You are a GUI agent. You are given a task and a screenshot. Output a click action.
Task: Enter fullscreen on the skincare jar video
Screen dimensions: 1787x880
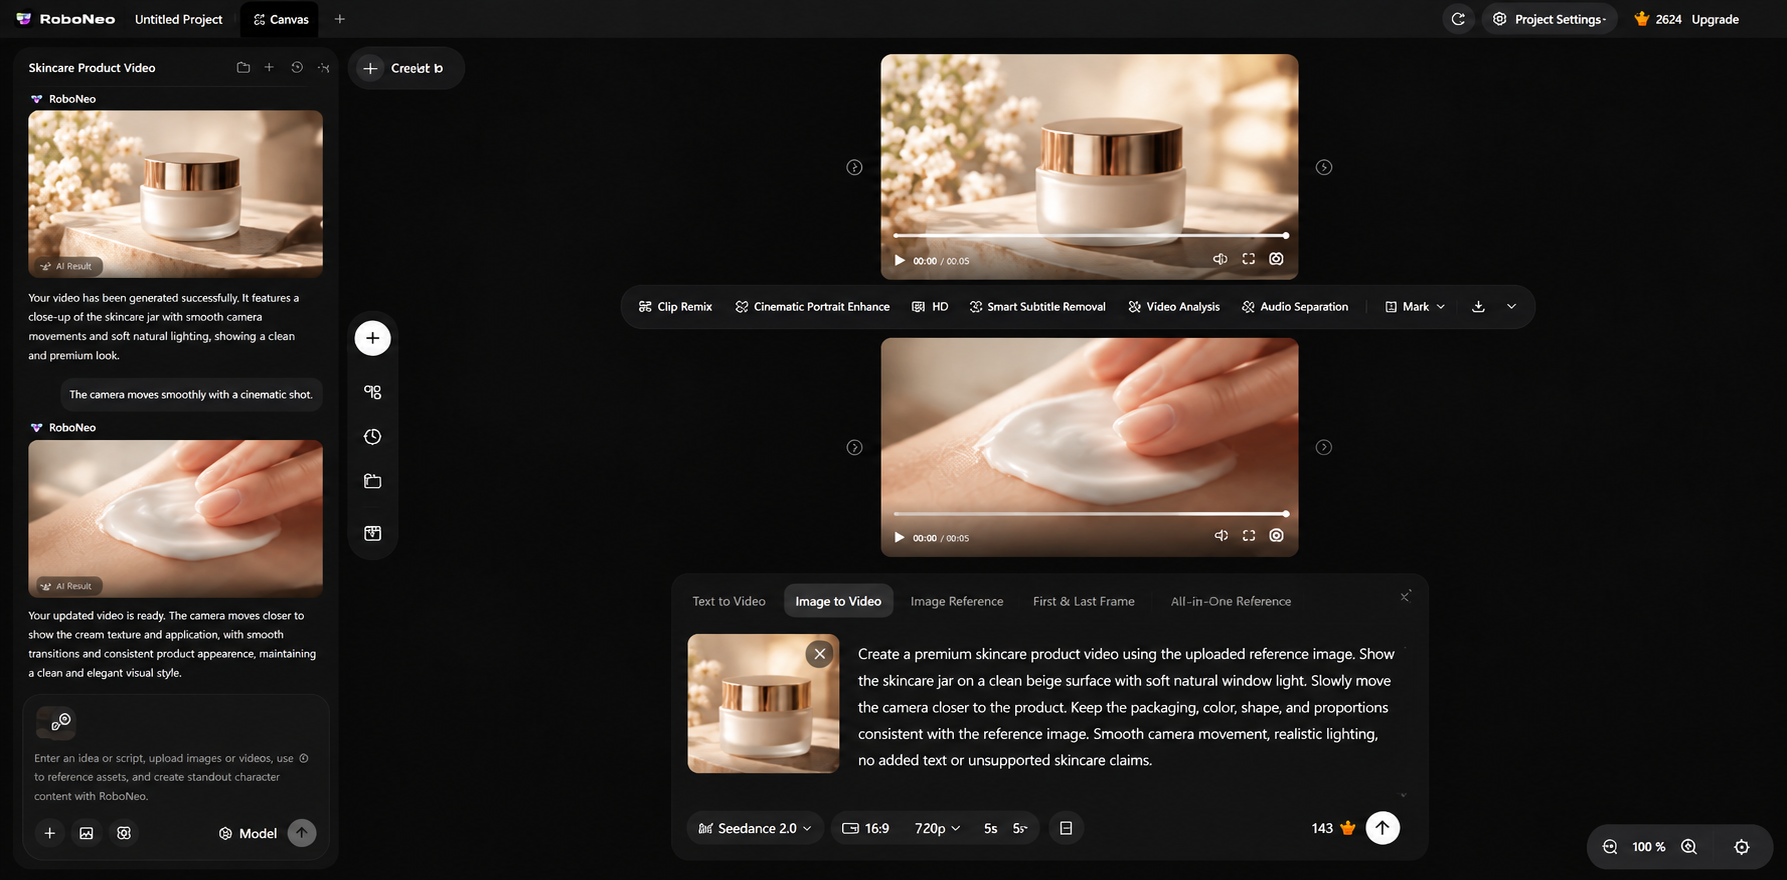coord(1248,259)
